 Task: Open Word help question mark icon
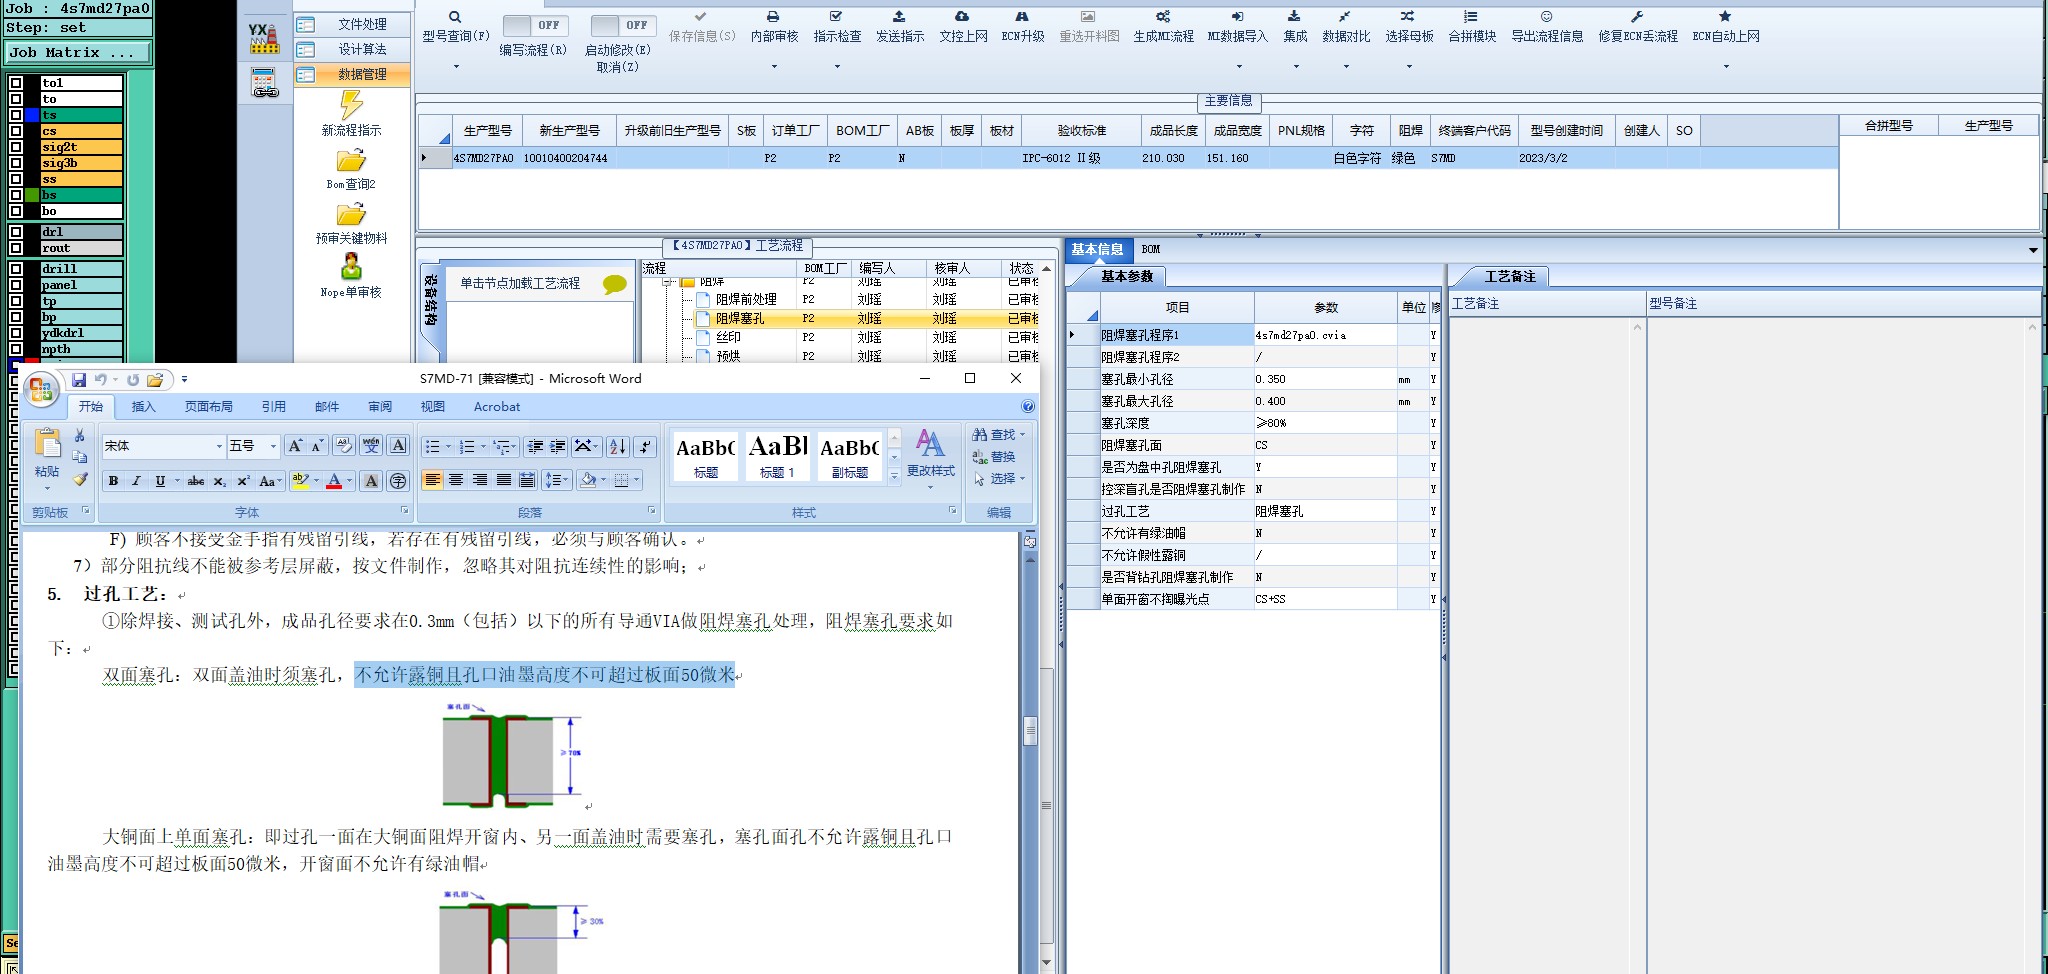tap(1027, 407)
